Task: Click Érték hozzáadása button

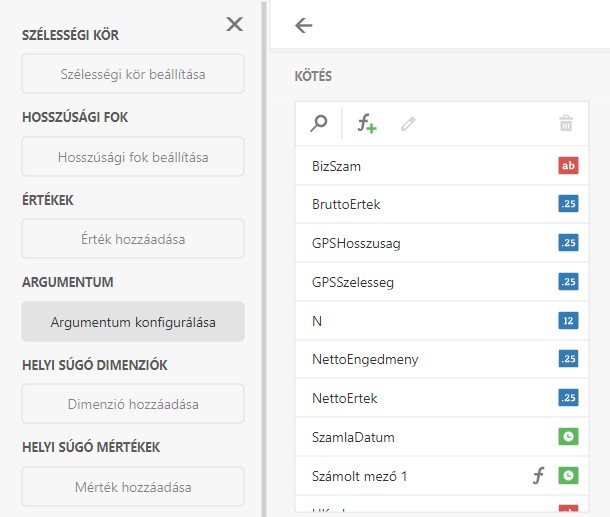Action: (133, 239)
